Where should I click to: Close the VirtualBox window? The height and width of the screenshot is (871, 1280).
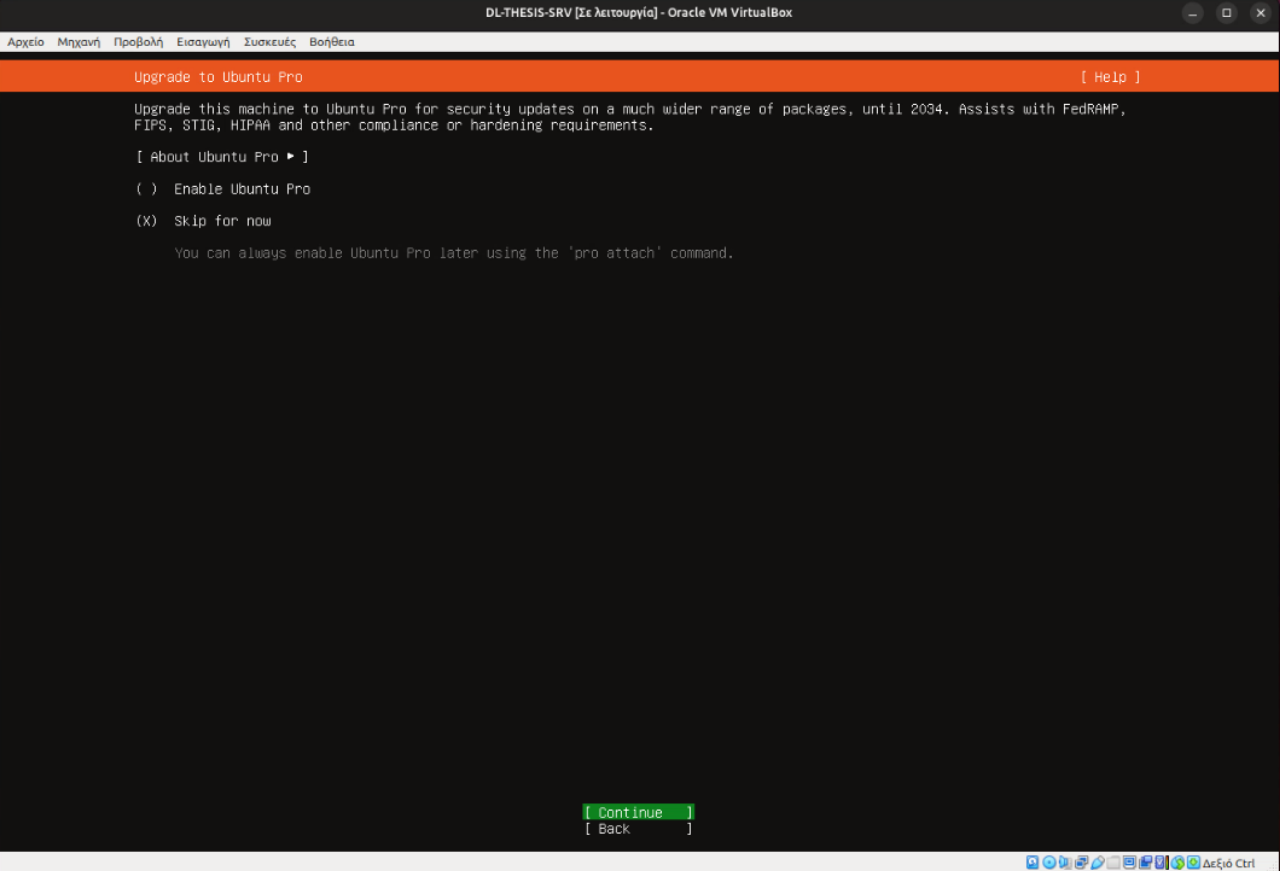tap(1260, 13)
